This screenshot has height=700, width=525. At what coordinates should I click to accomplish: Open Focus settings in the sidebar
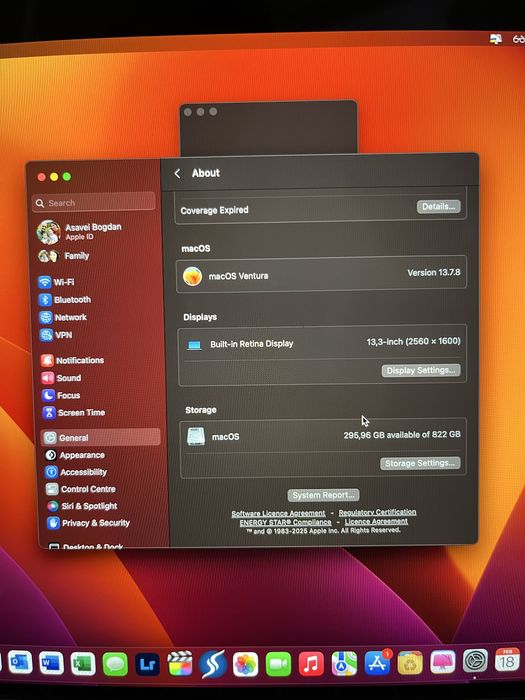point(61,396)
